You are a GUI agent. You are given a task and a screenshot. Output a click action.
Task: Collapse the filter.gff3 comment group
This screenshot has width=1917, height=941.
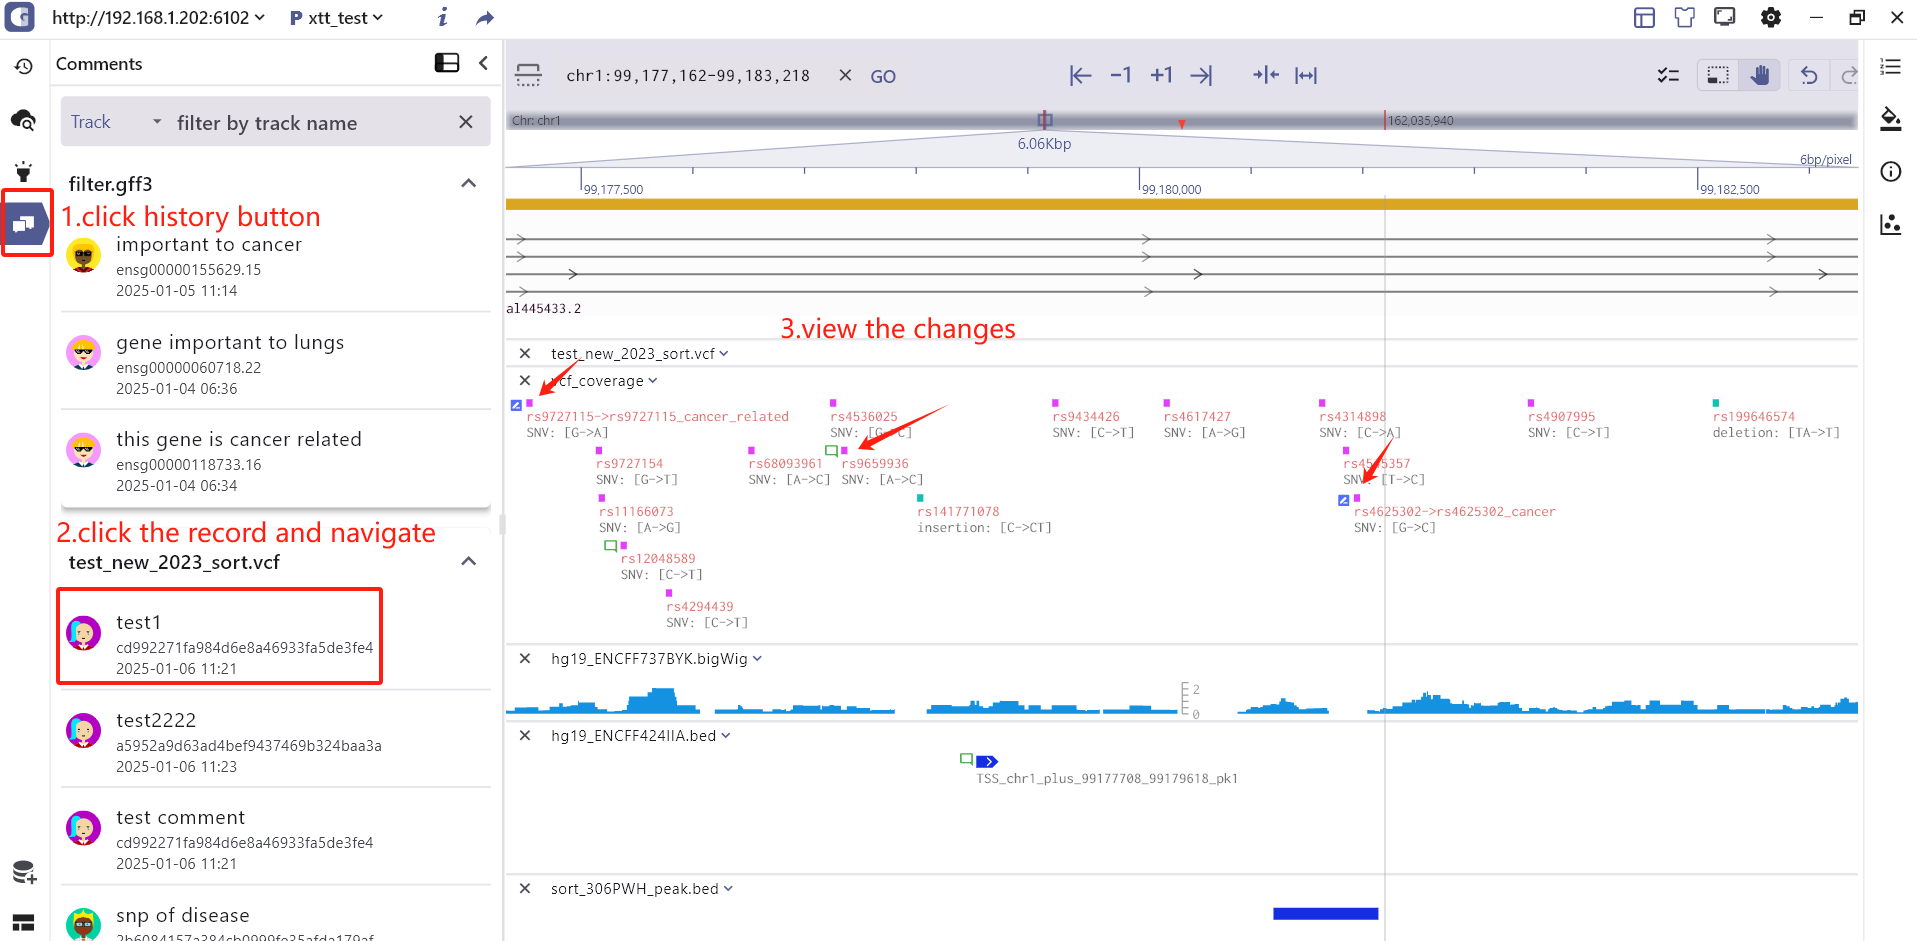(x=468, y=183)
